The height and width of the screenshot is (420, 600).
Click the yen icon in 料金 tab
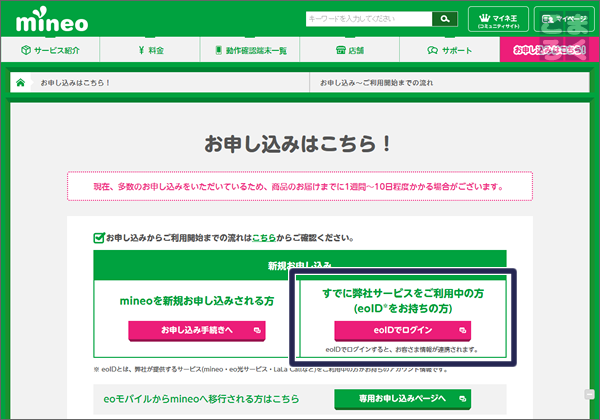click(x=141, y=50)
